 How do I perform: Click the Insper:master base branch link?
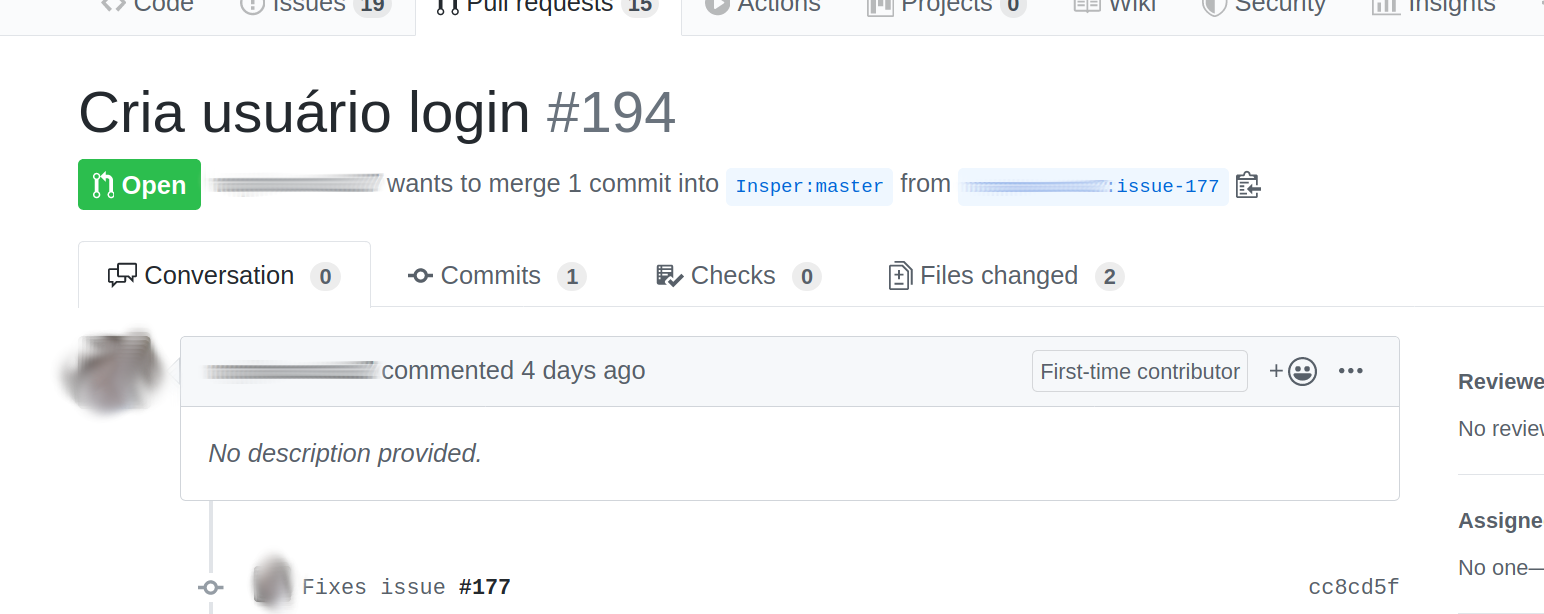[809, 186]
